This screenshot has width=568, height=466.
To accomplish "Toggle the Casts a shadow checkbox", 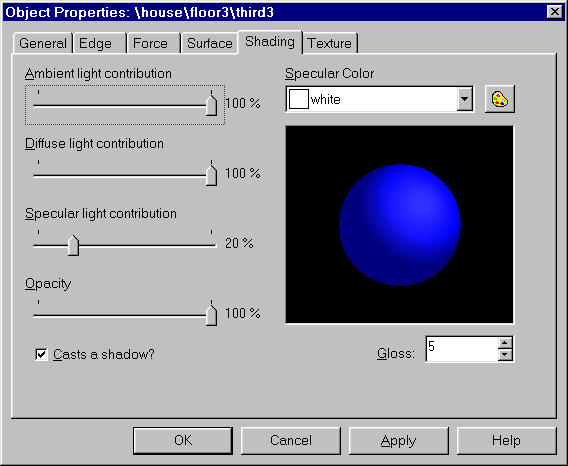I will tap(41, 354).
